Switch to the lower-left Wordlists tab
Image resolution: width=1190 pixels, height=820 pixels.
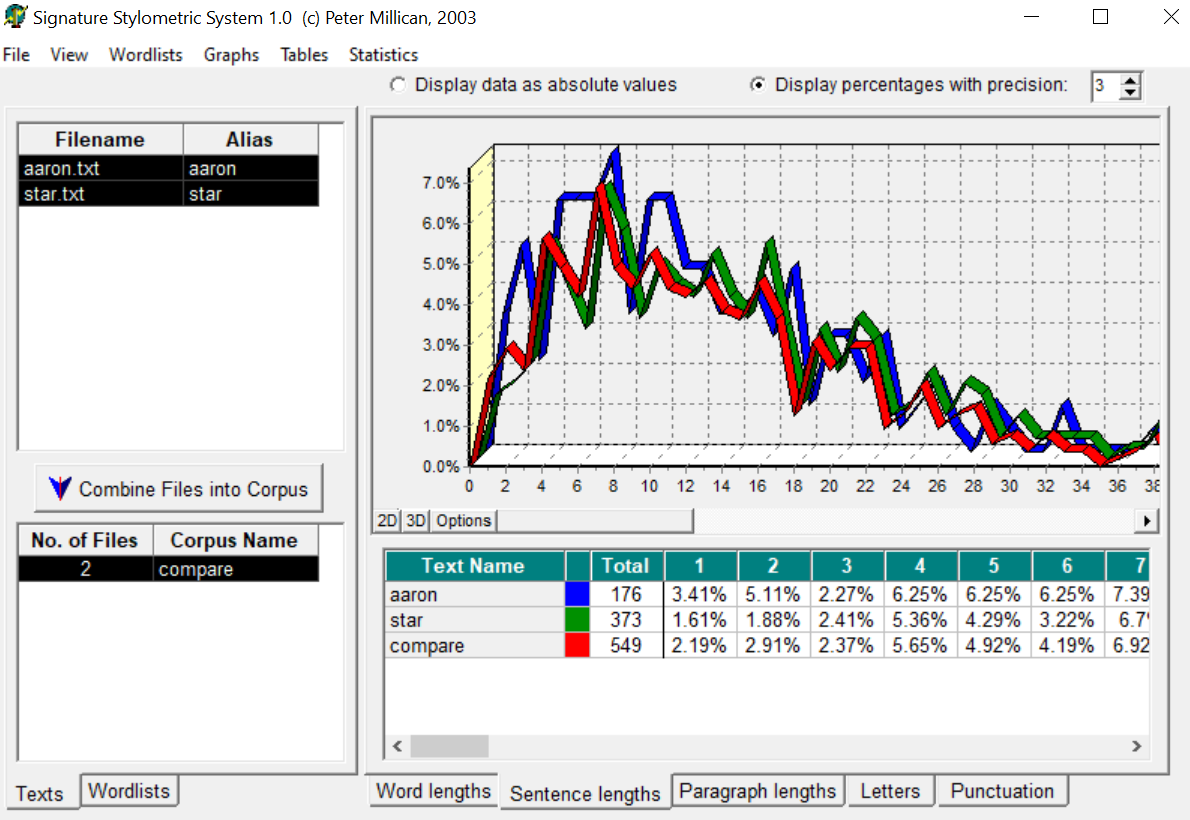click(x=129, y=790)
